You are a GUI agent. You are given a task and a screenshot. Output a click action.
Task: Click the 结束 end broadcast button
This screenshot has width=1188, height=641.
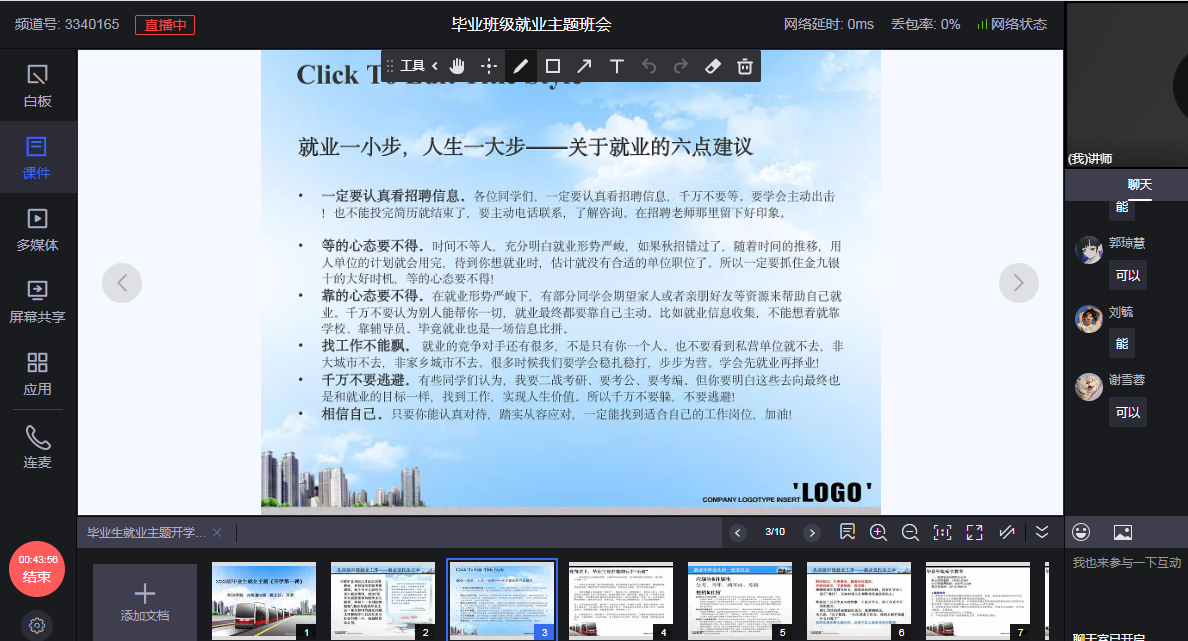click(37, 568)
